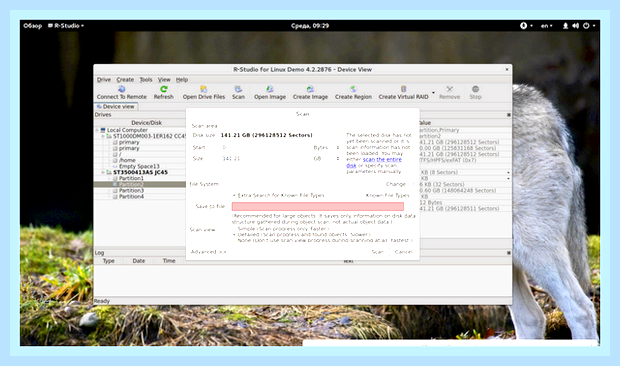Open the Bytes unit selector for Start
The image size is (620, 366).
point(337,147)
